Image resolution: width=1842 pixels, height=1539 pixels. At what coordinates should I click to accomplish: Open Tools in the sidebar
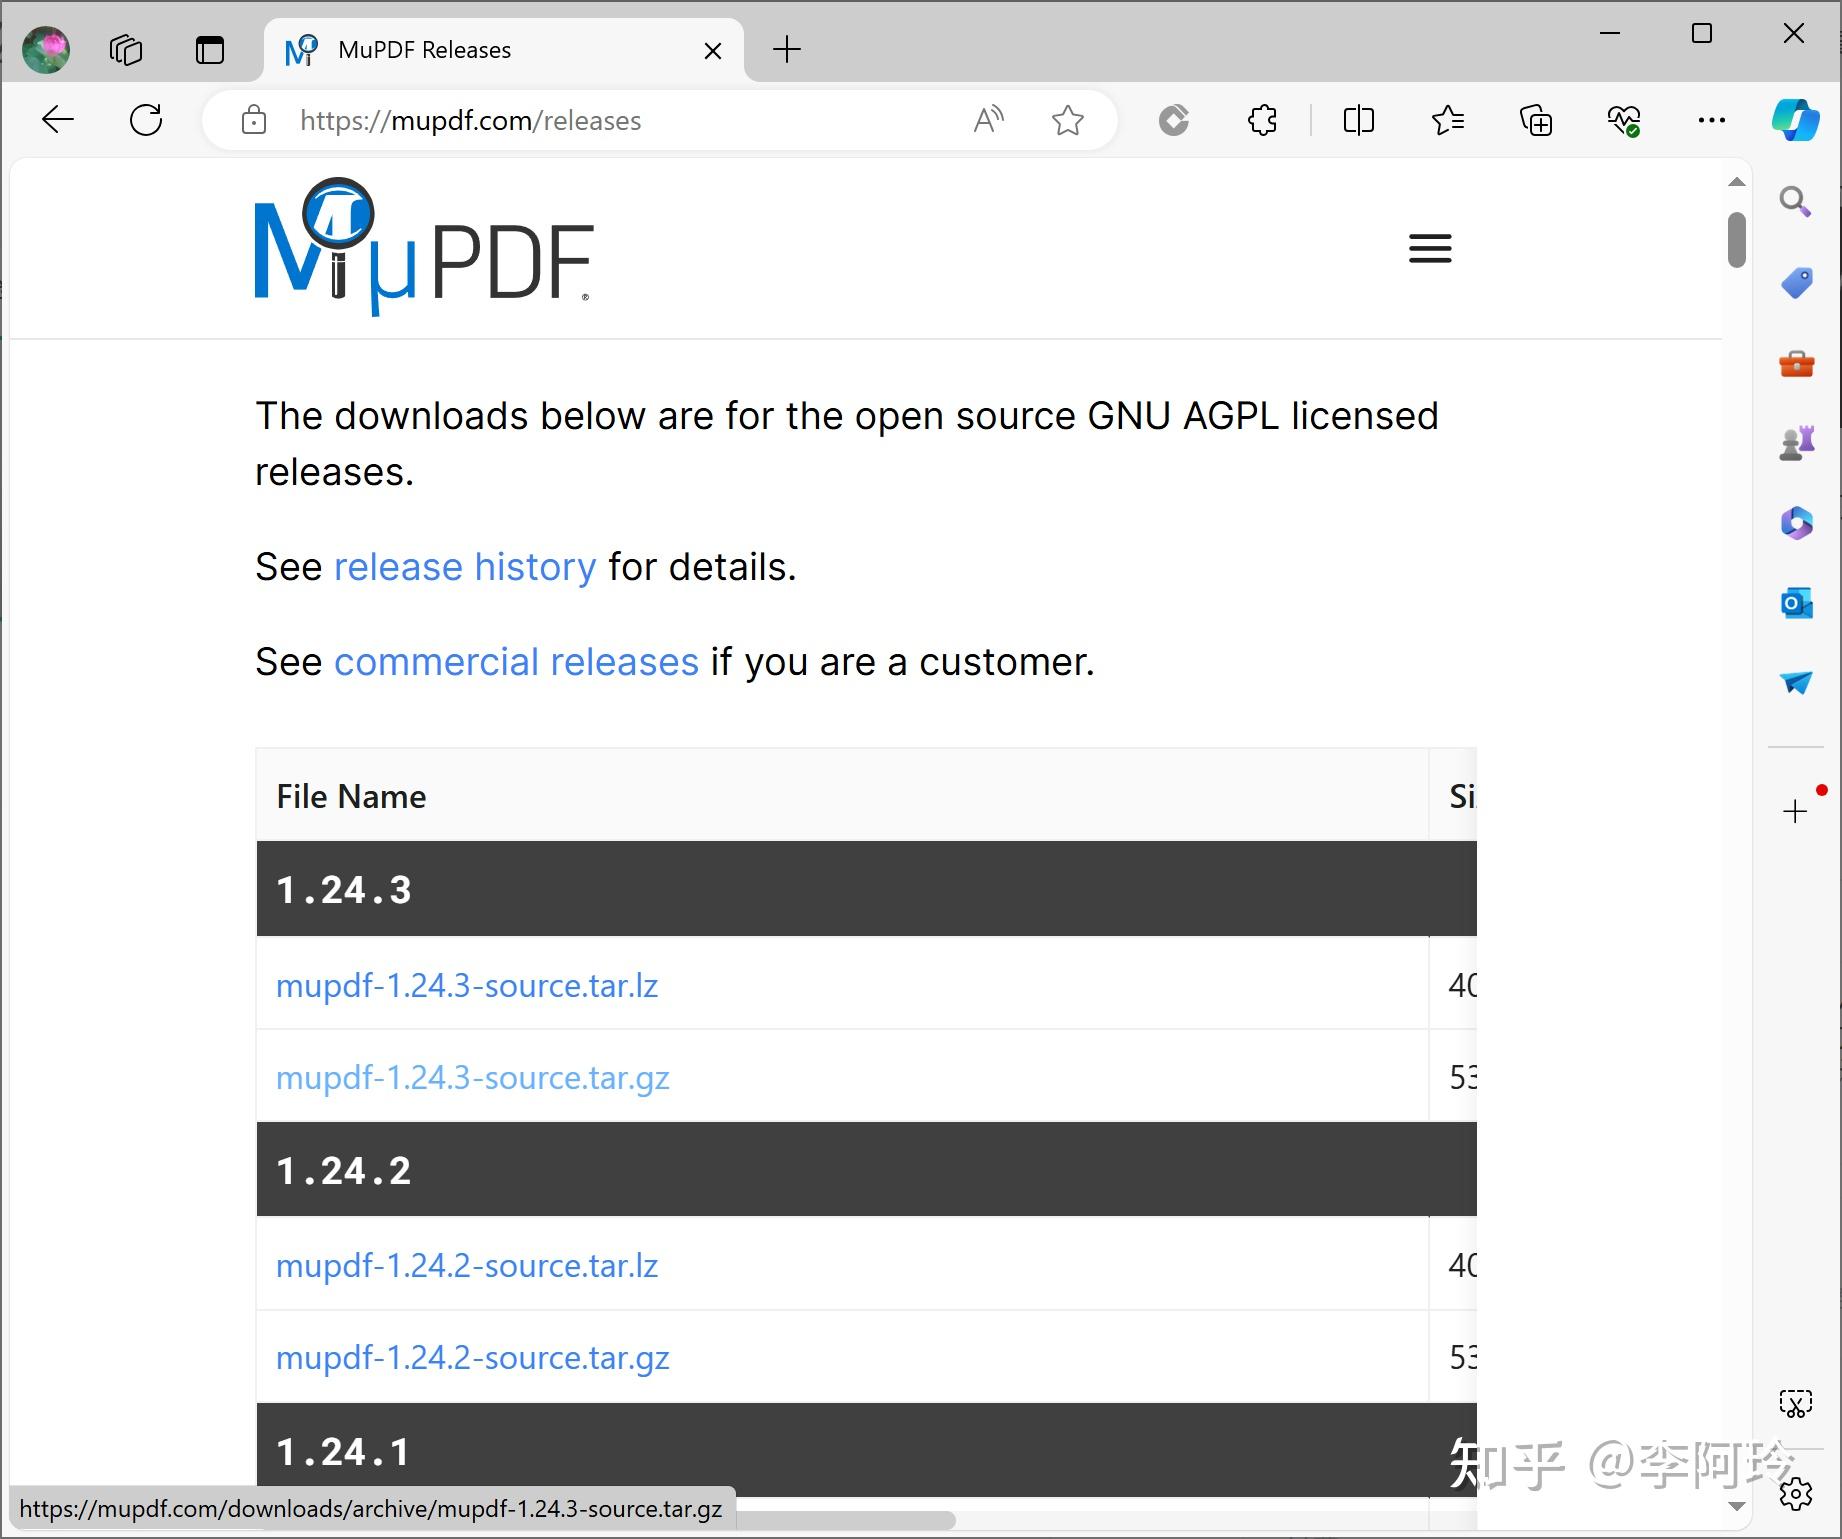1796,363
